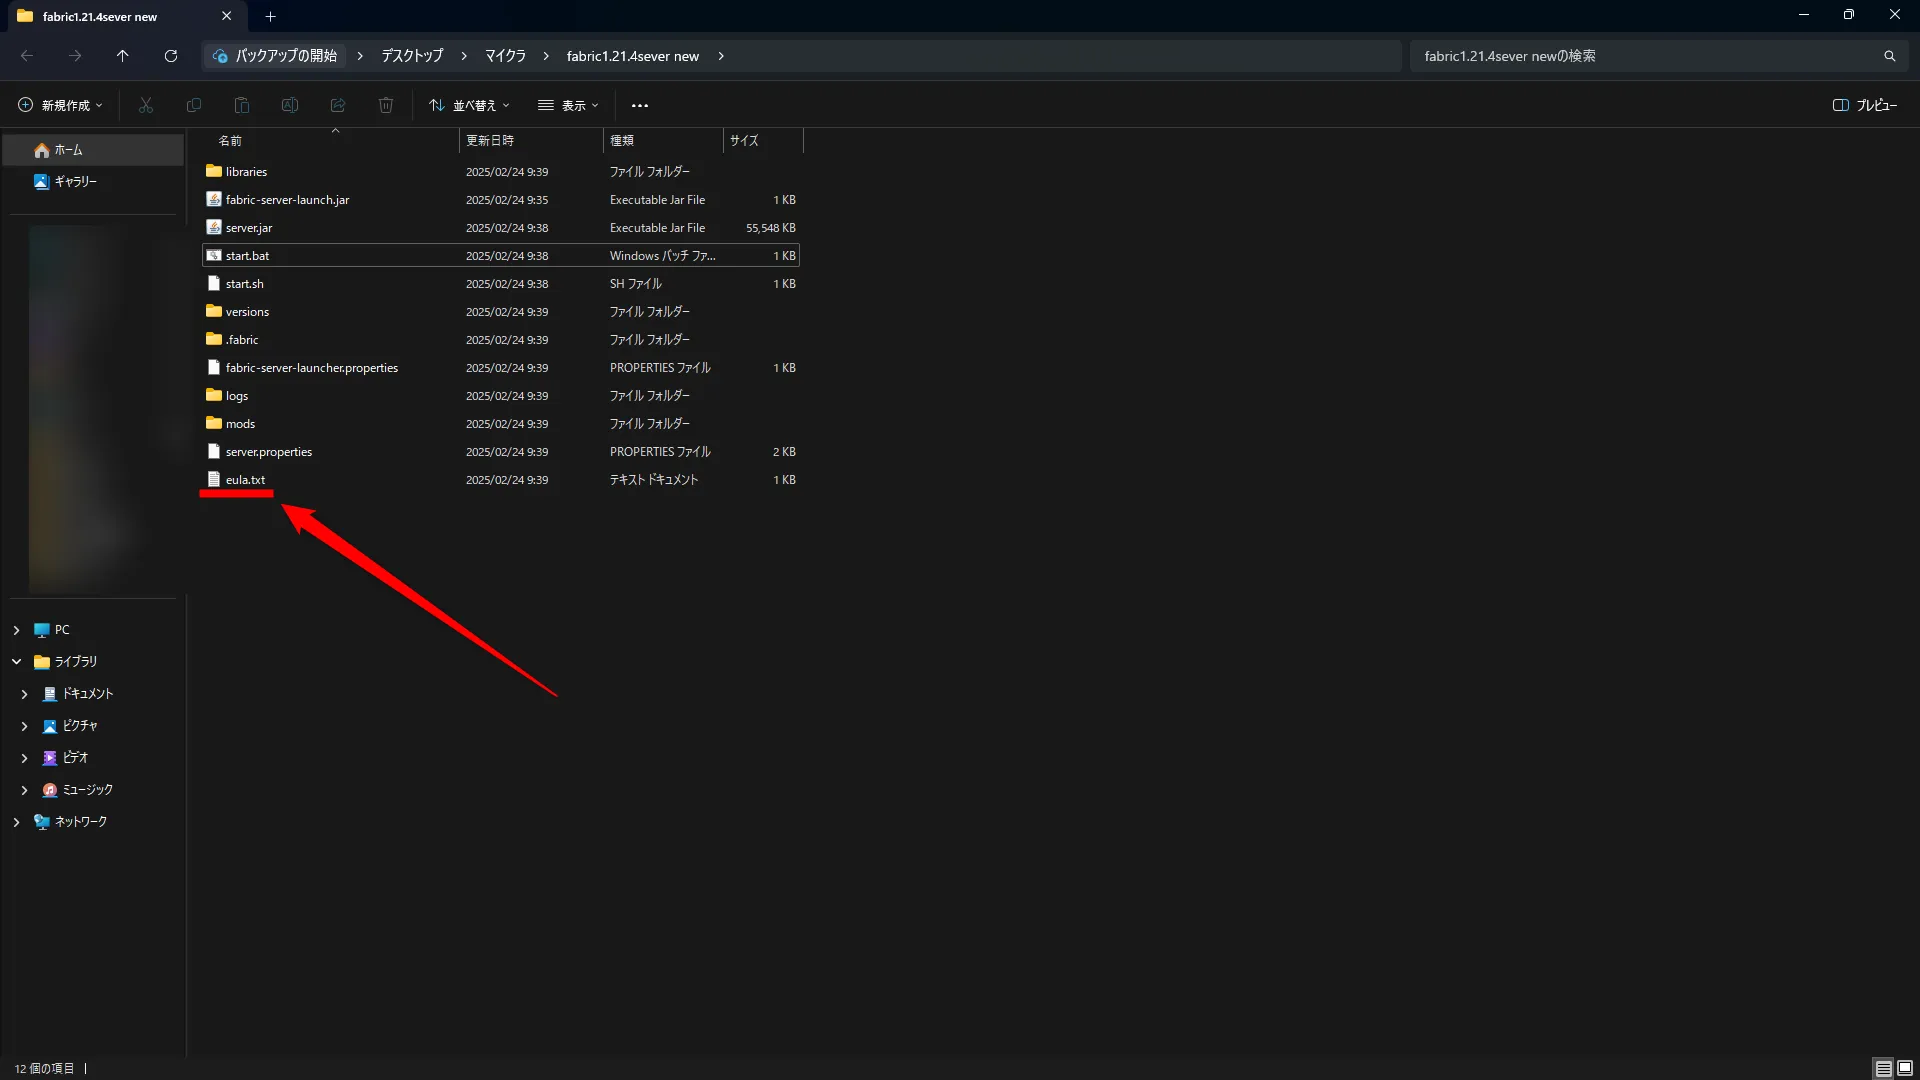Click the Share icon in toolbar
The height and width of the screenshot is (1080, 1920).
click(338, 105)
